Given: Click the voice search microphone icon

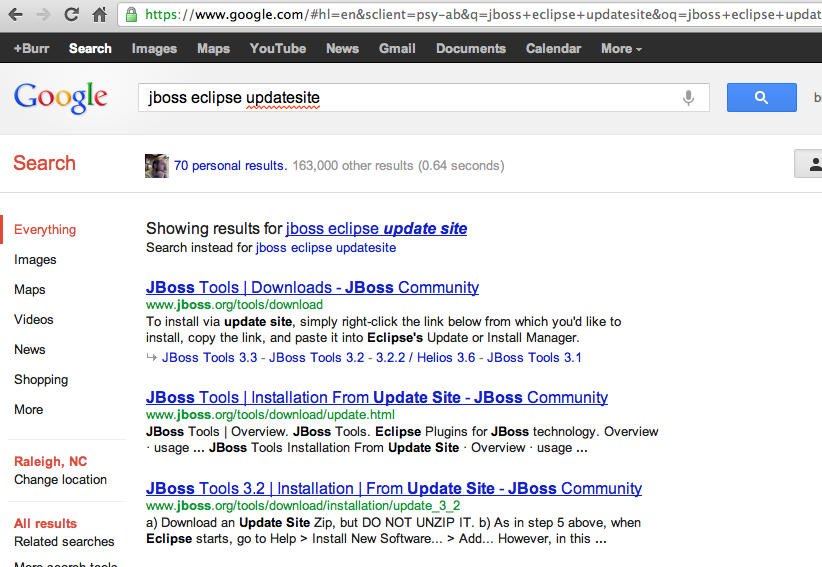Looking at the screenshot, I should pyautogui.click(x=688, y=97).
